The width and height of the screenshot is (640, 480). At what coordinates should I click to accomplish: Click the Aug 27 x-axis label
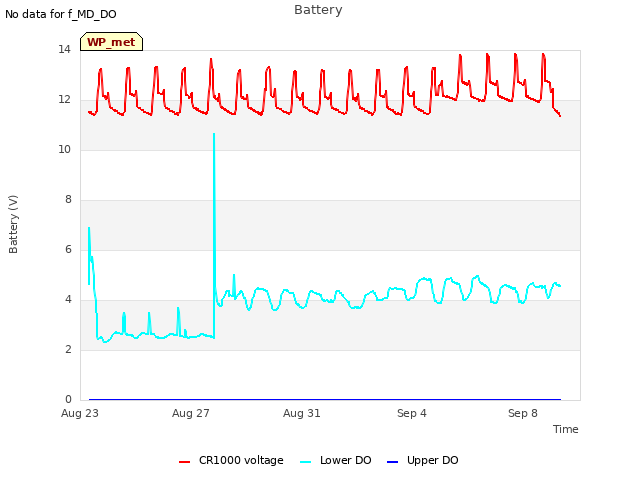pyautogui.click(x=191, y=413)
